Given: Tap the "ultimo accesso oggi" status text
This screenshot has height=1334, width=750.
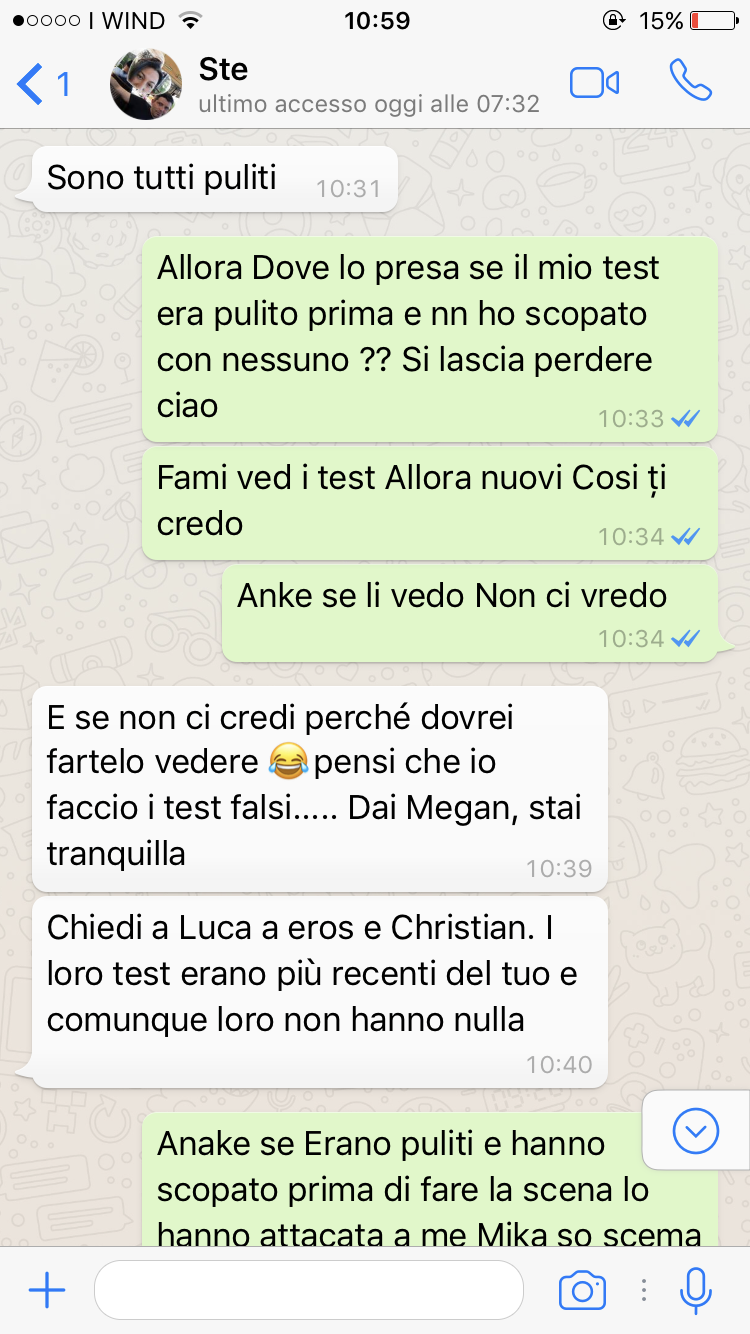Looking at the screenshot, I should 369,104.
